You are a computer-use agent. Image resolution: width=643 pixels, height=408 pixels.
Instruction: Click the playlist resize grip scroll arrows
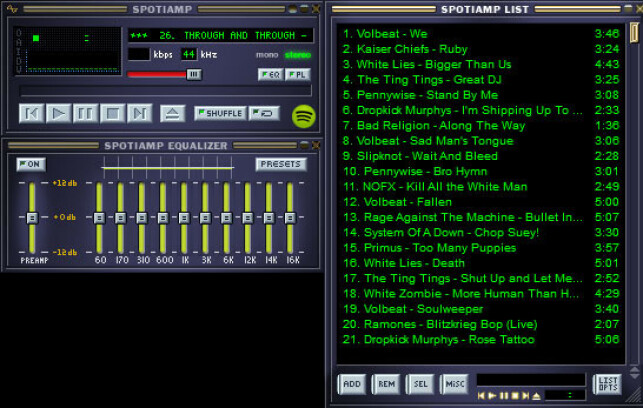pos(634,372)
